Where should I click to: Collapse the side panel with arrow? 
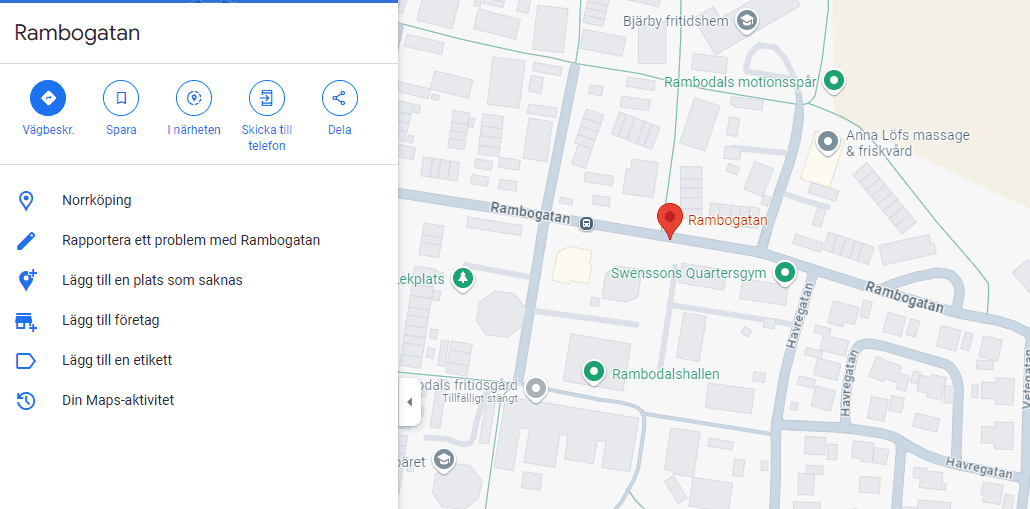409,402
